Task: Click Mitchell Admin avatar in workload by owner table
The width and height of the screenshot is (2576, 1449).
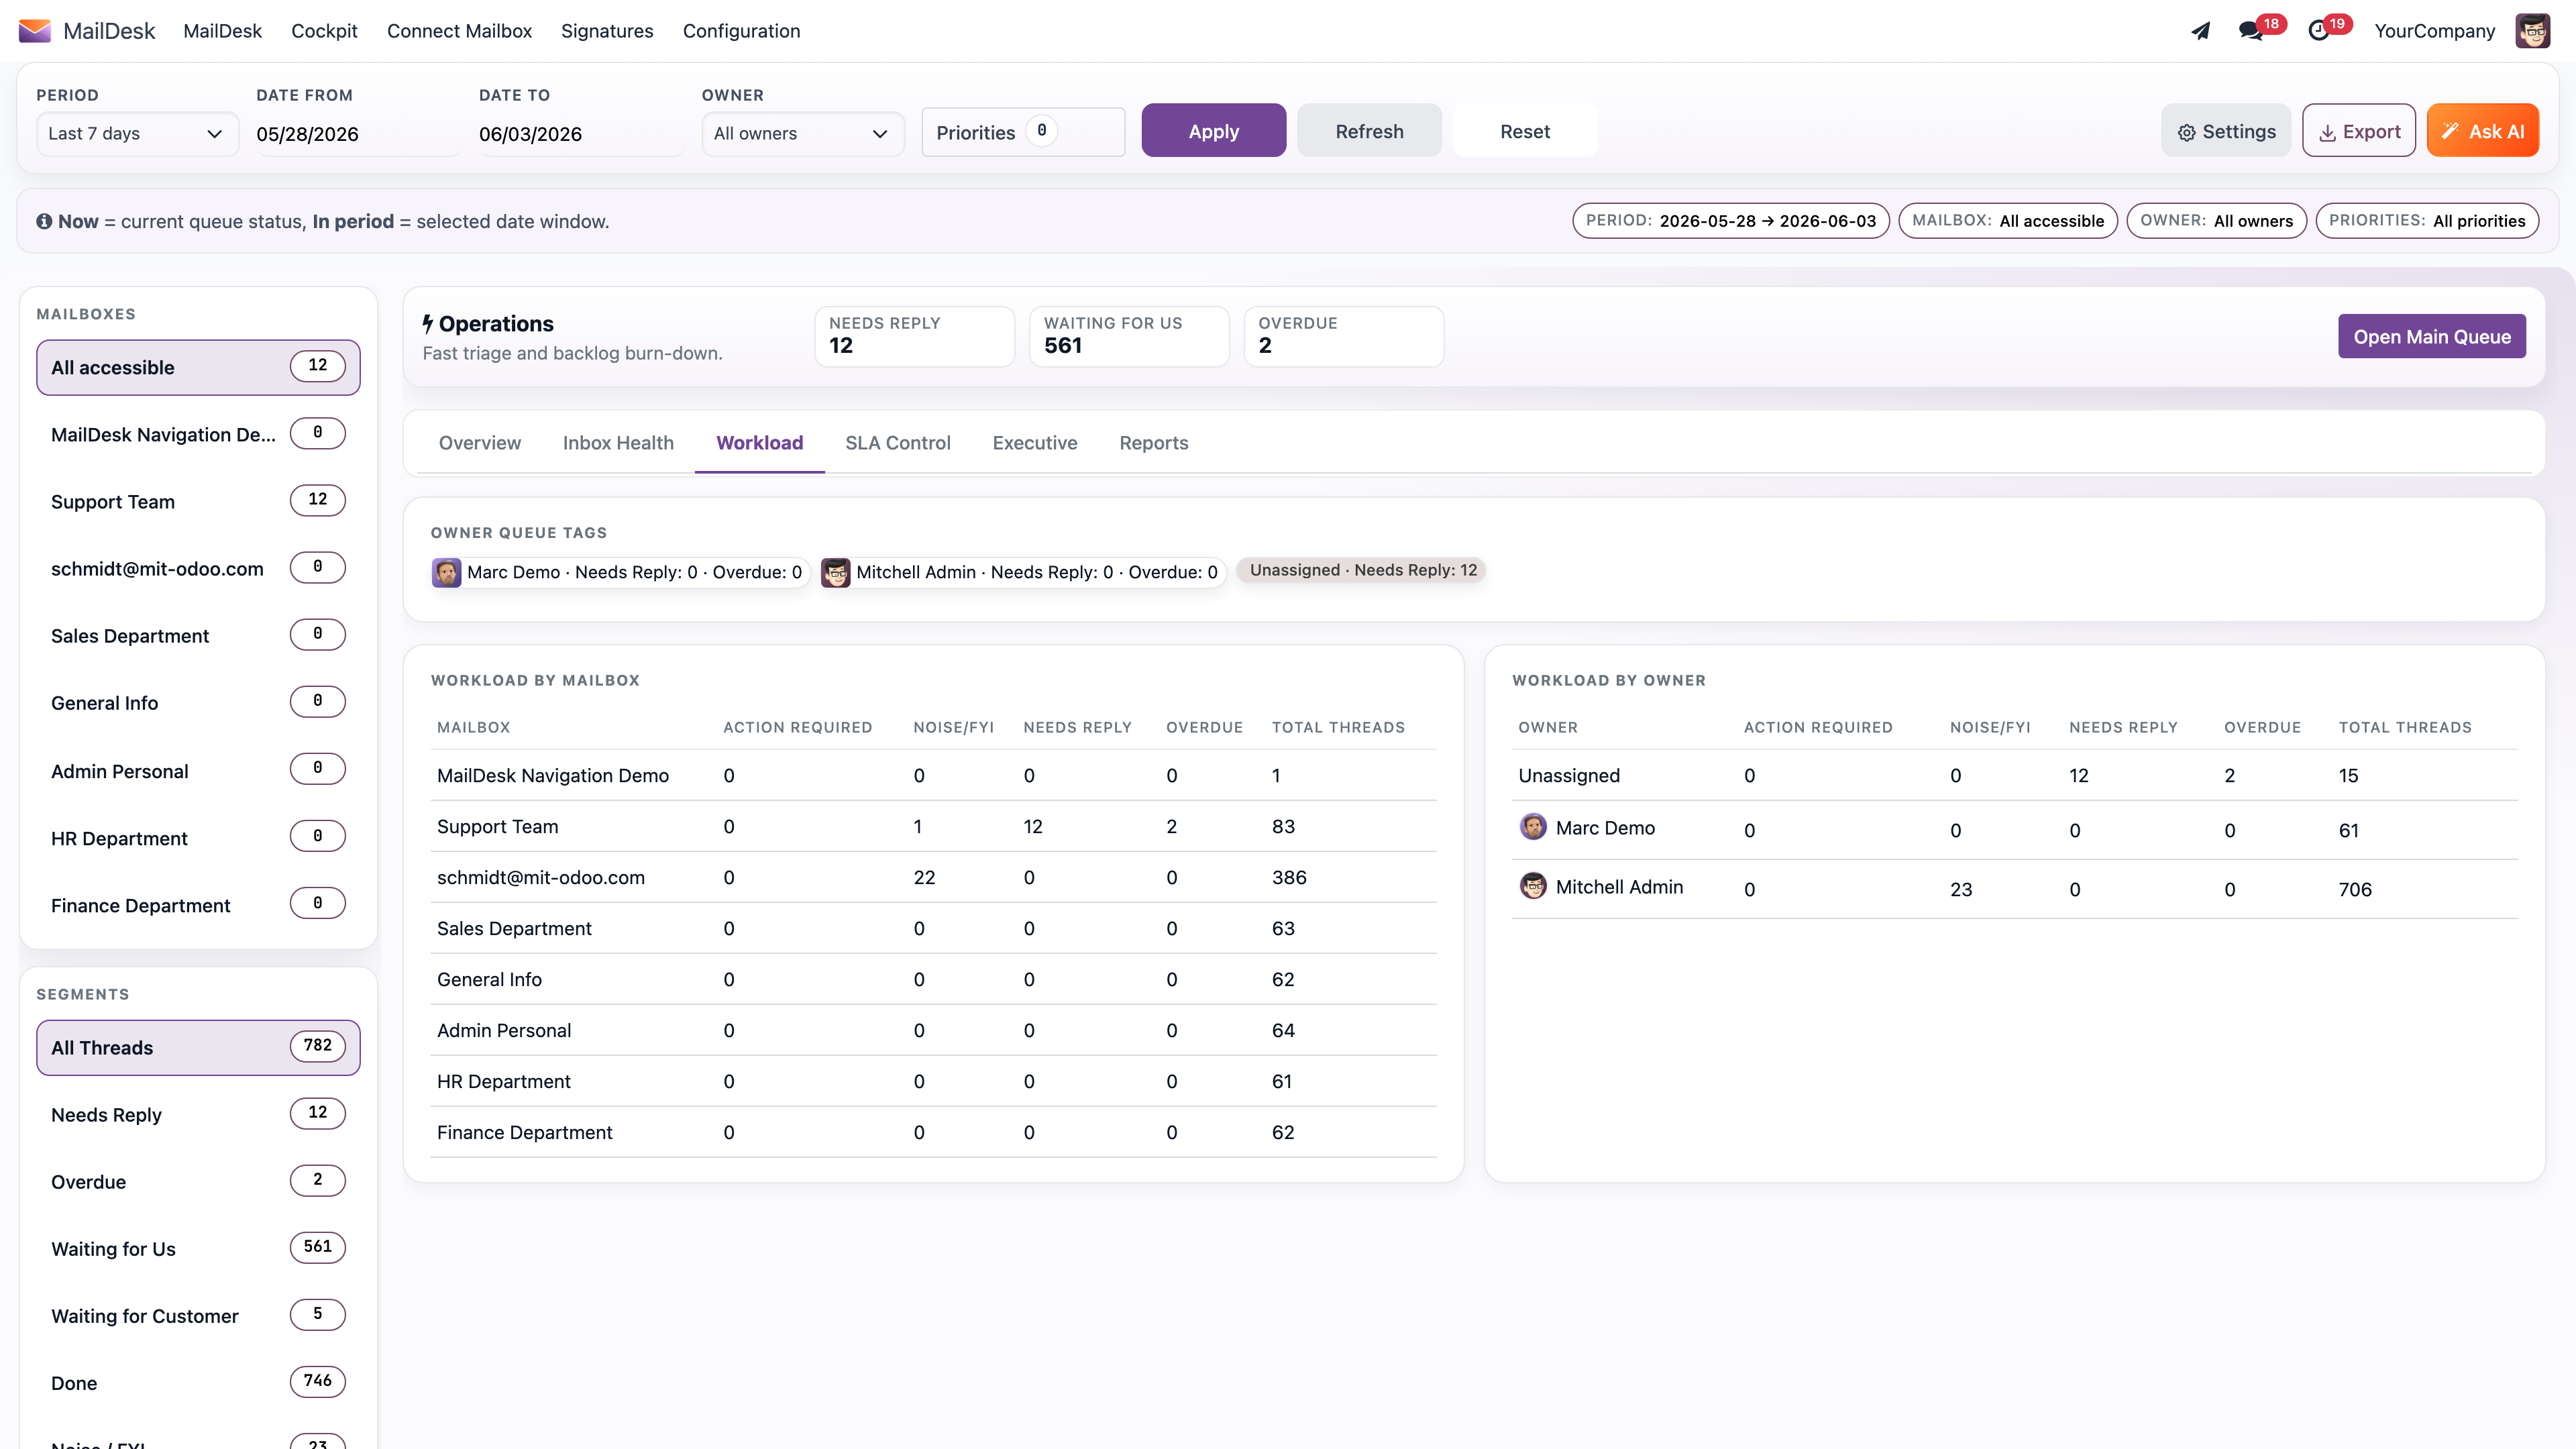Action: pos(1533,886)
